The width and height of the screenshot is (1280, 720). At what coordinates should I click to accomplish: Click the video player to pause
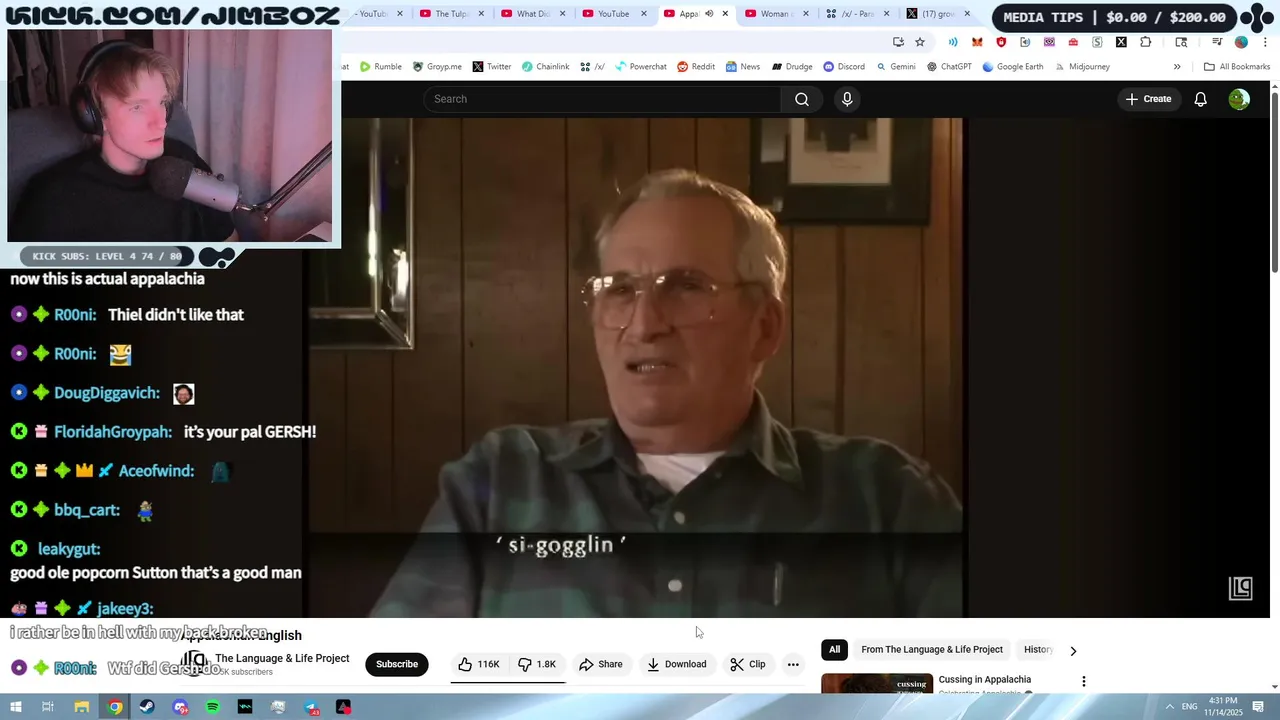[636, 367]
